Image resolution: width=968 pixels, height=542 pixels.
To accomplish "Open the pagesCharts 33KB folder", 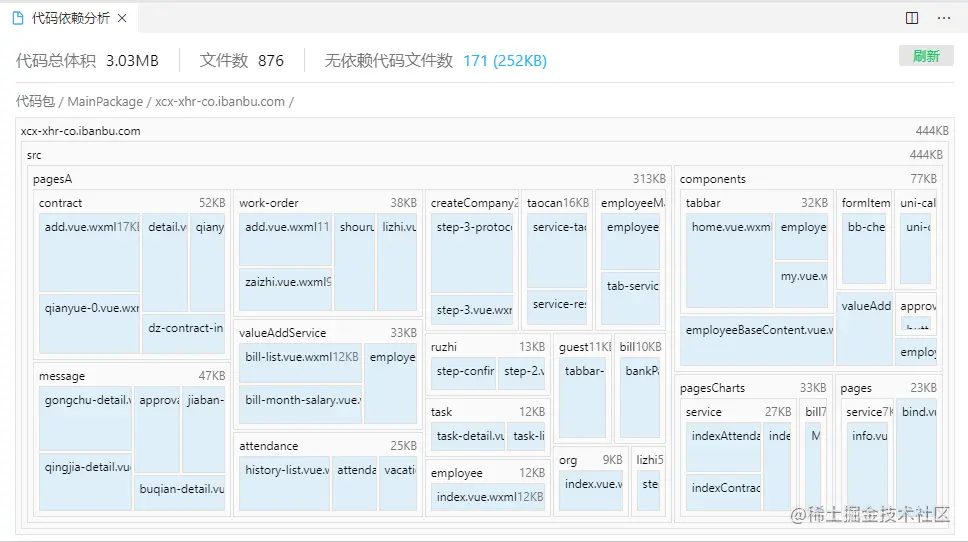I will pos(753,388).
